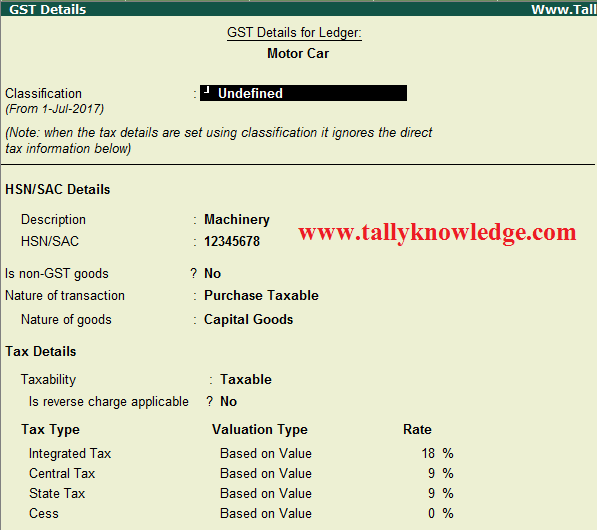The height and width of the screenshot is (530, 597).
Task: Select the Classification field showing Undefined
Action: [x=303, y=93]
